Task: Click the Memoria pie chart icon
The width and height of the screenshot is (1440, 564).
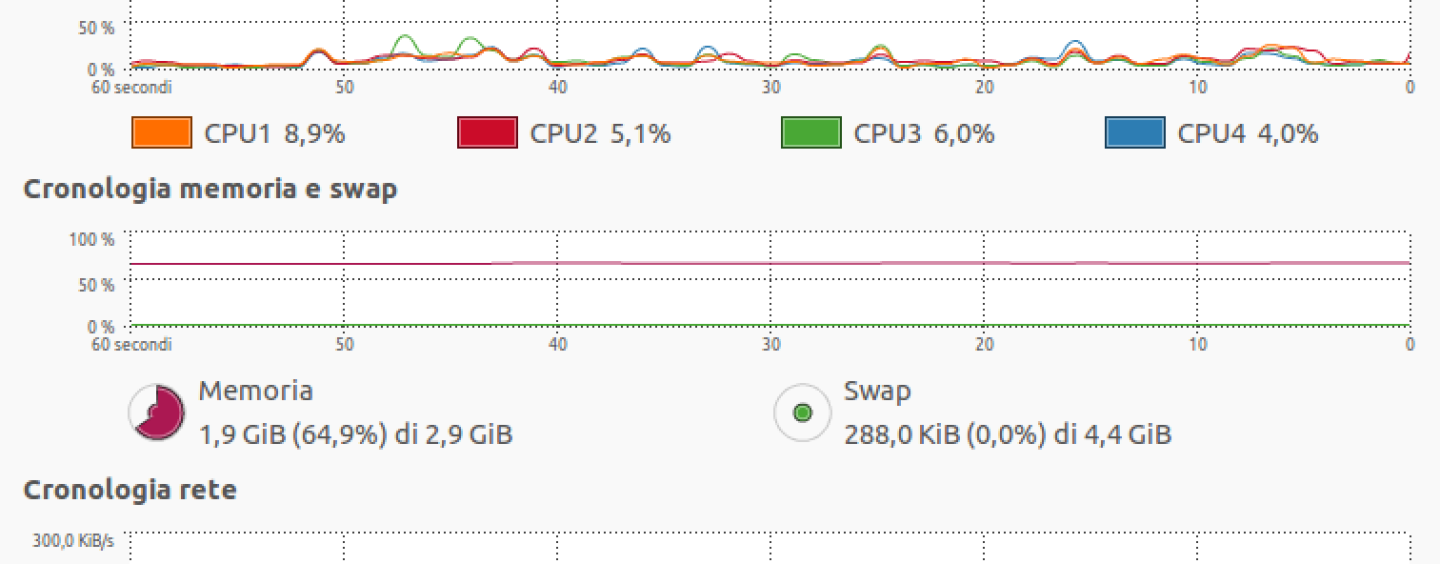Action: 156,412
